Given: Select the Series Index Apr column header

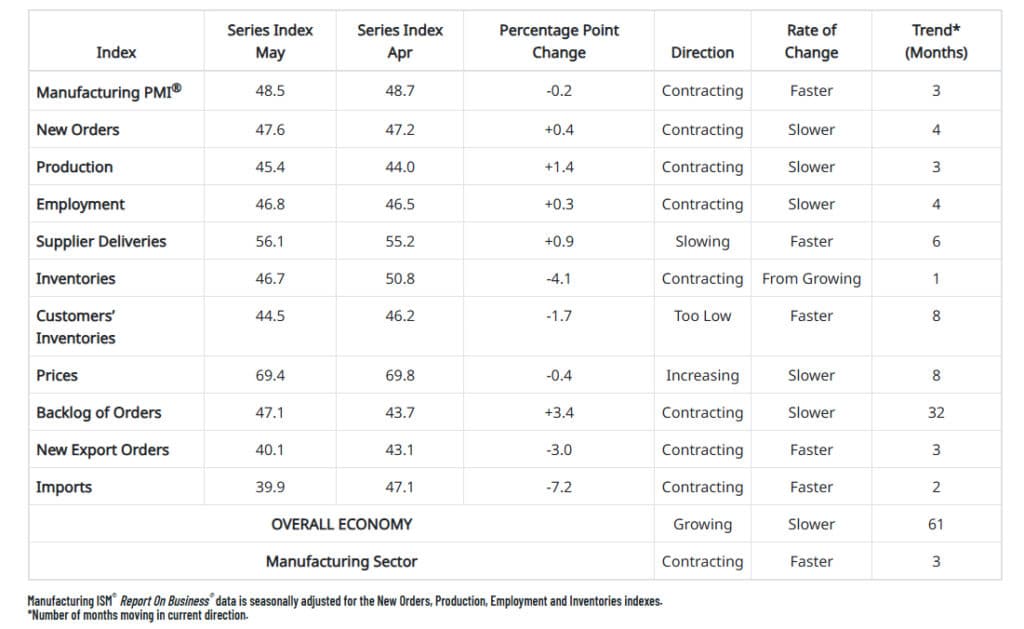Looking at the screenshot, I should click(x=400, y=41).
